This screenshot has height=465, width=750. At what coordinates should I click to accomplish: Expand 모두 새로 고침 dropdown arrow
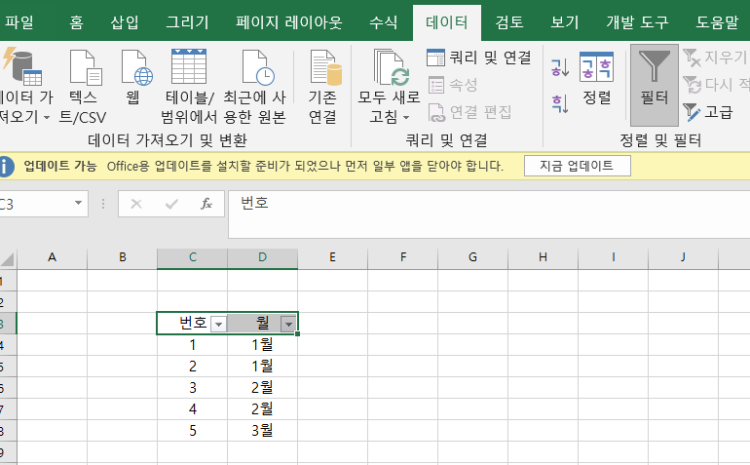tap(407, 117)
